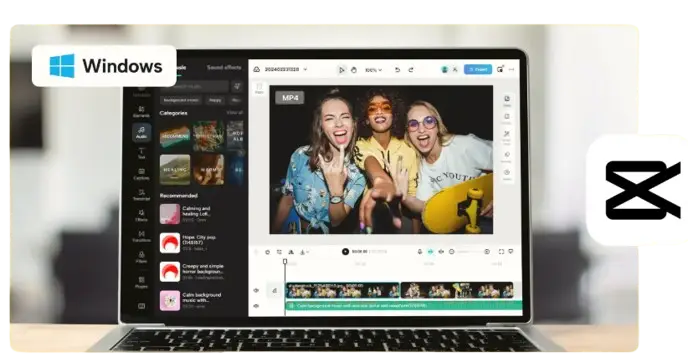Open the Audio panel in sidebar
The width and height of the screenshot is (688, 362).
(x=141, y=133)
